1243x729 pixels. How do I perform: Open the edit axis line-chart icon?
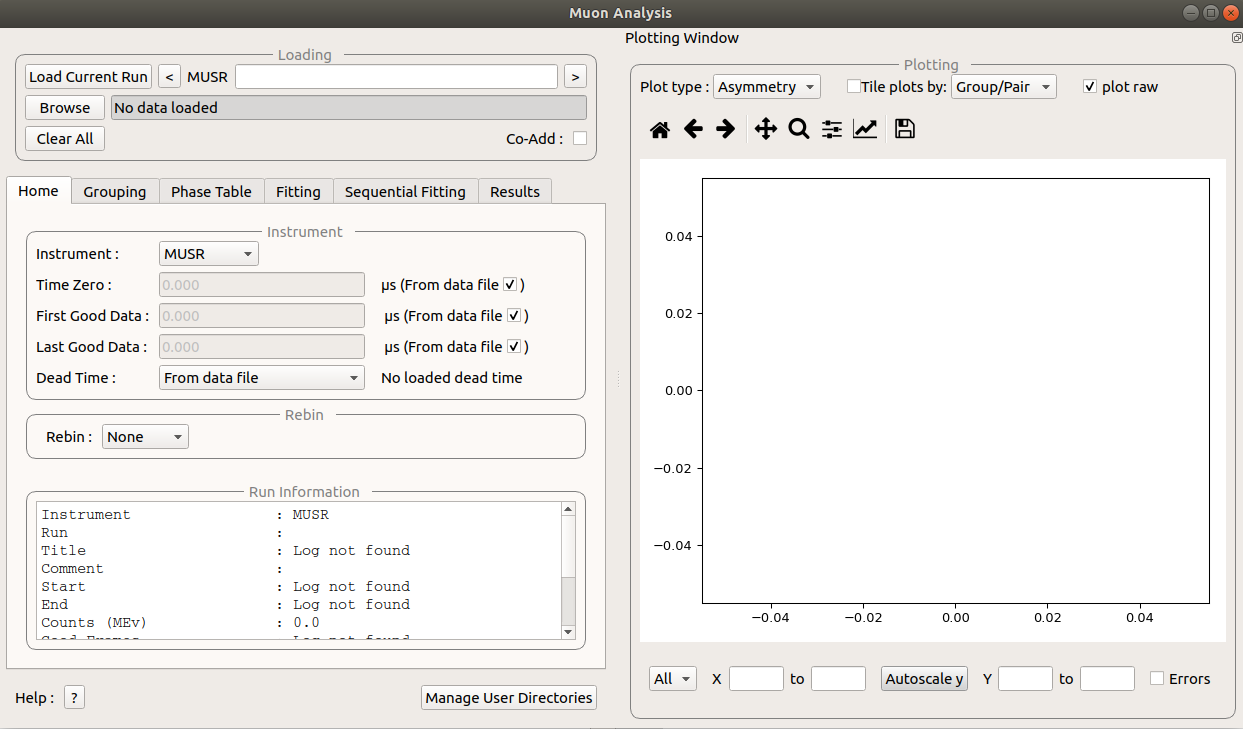[x=865, y=129]
